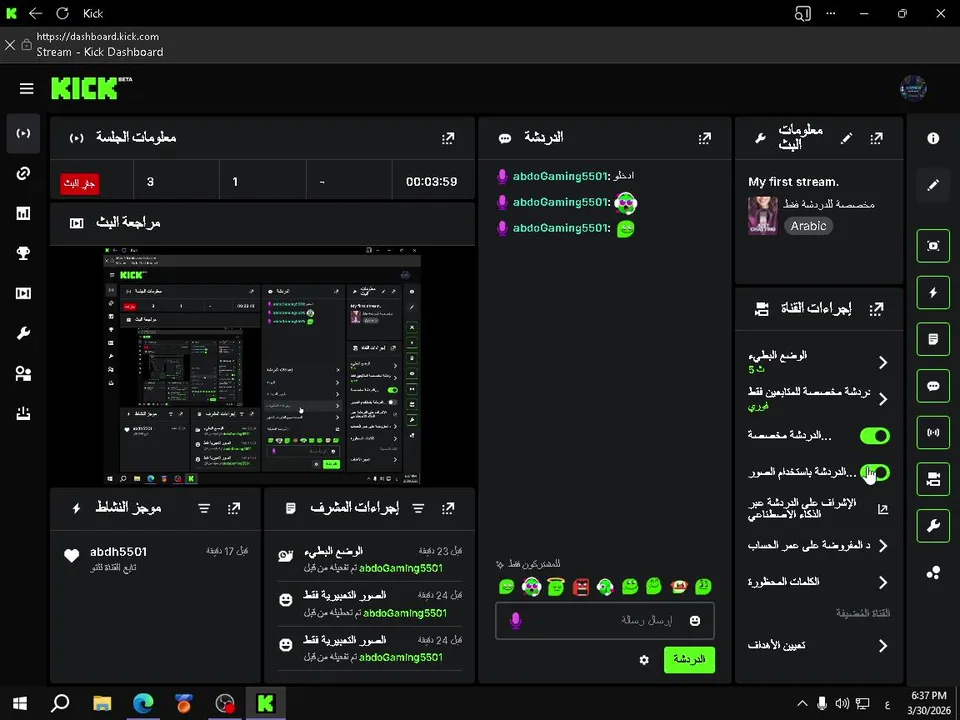This screenshot has width=960, height=720.
Task: Disable the first chat-mode toggle (الدردشة مخصصة)
Action: tap(875, 436)
